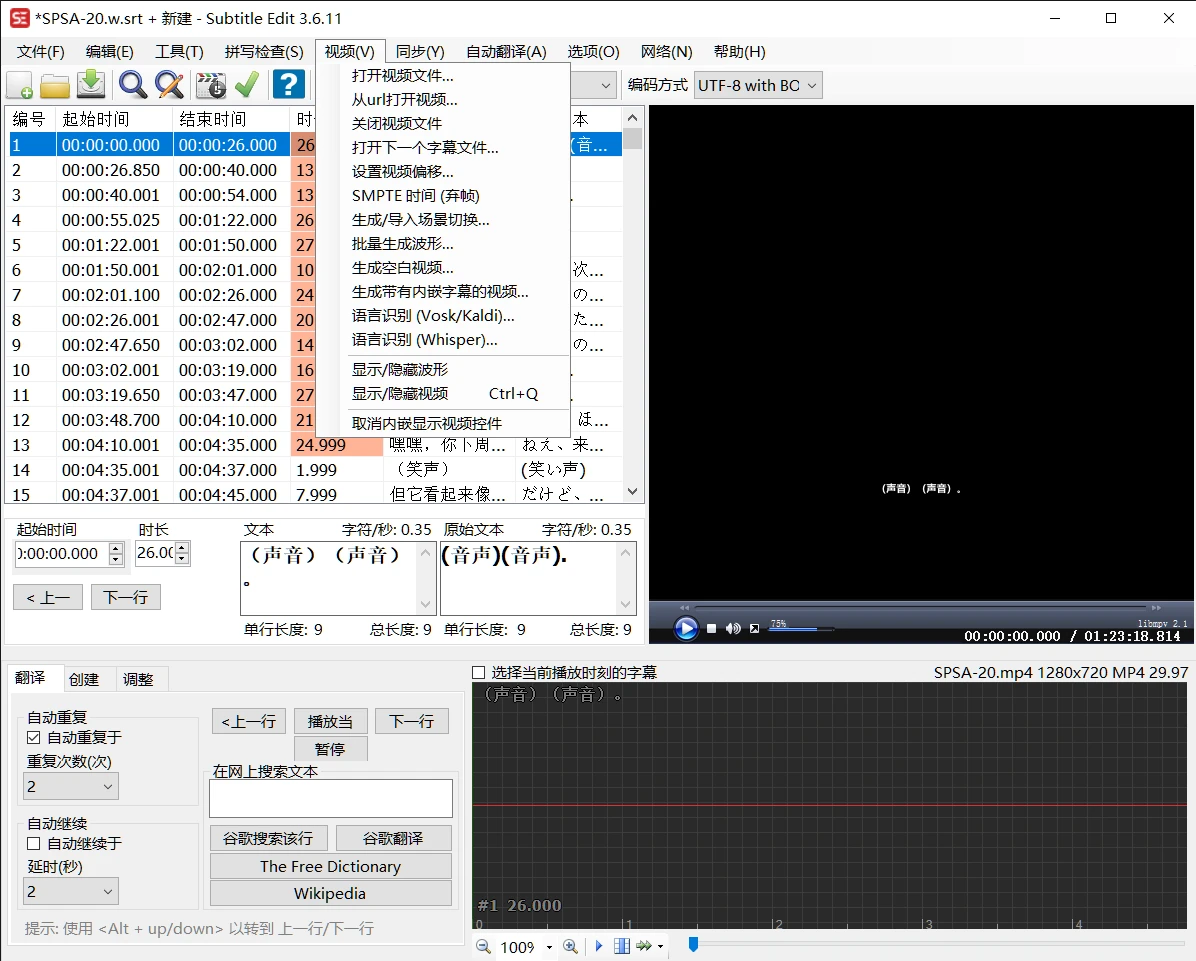Open the Replace magnifier-with-pencil tool
Image resolution: width=1196 pixels, height=961 pixels.
tap(169, 85)
